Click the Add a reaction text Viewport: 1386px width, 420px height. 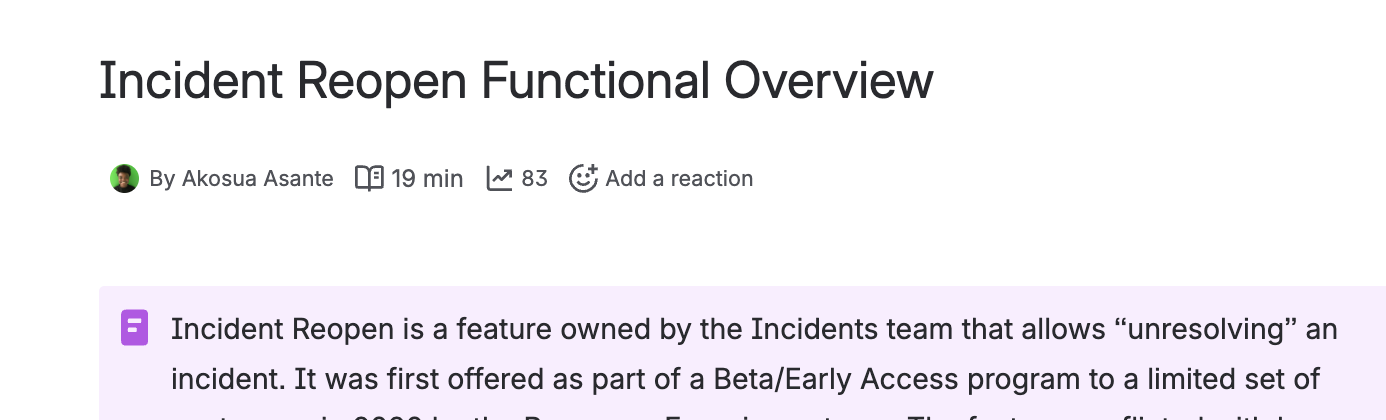click(x=679, y=179)
